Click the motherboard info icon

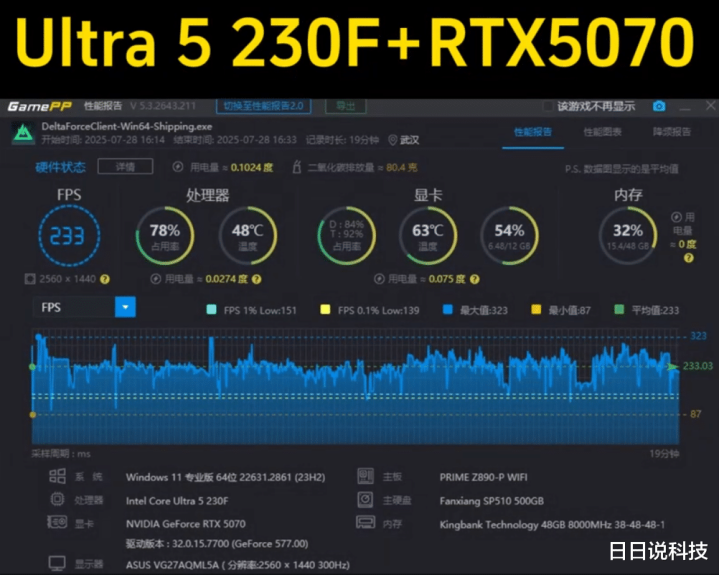click(365, 476)
